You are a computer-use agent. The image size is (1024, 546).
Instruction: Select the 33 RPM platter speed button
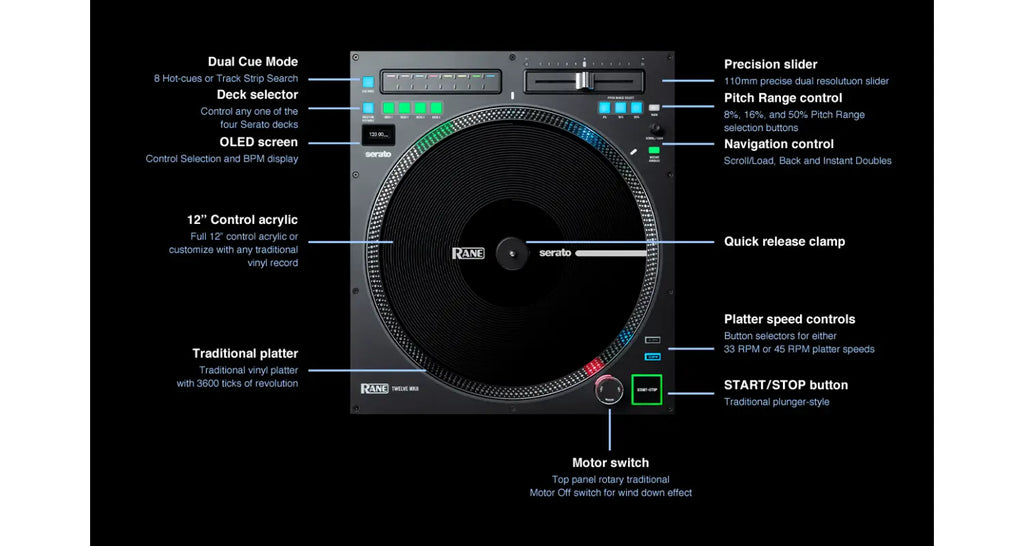[x=652, y=340]
